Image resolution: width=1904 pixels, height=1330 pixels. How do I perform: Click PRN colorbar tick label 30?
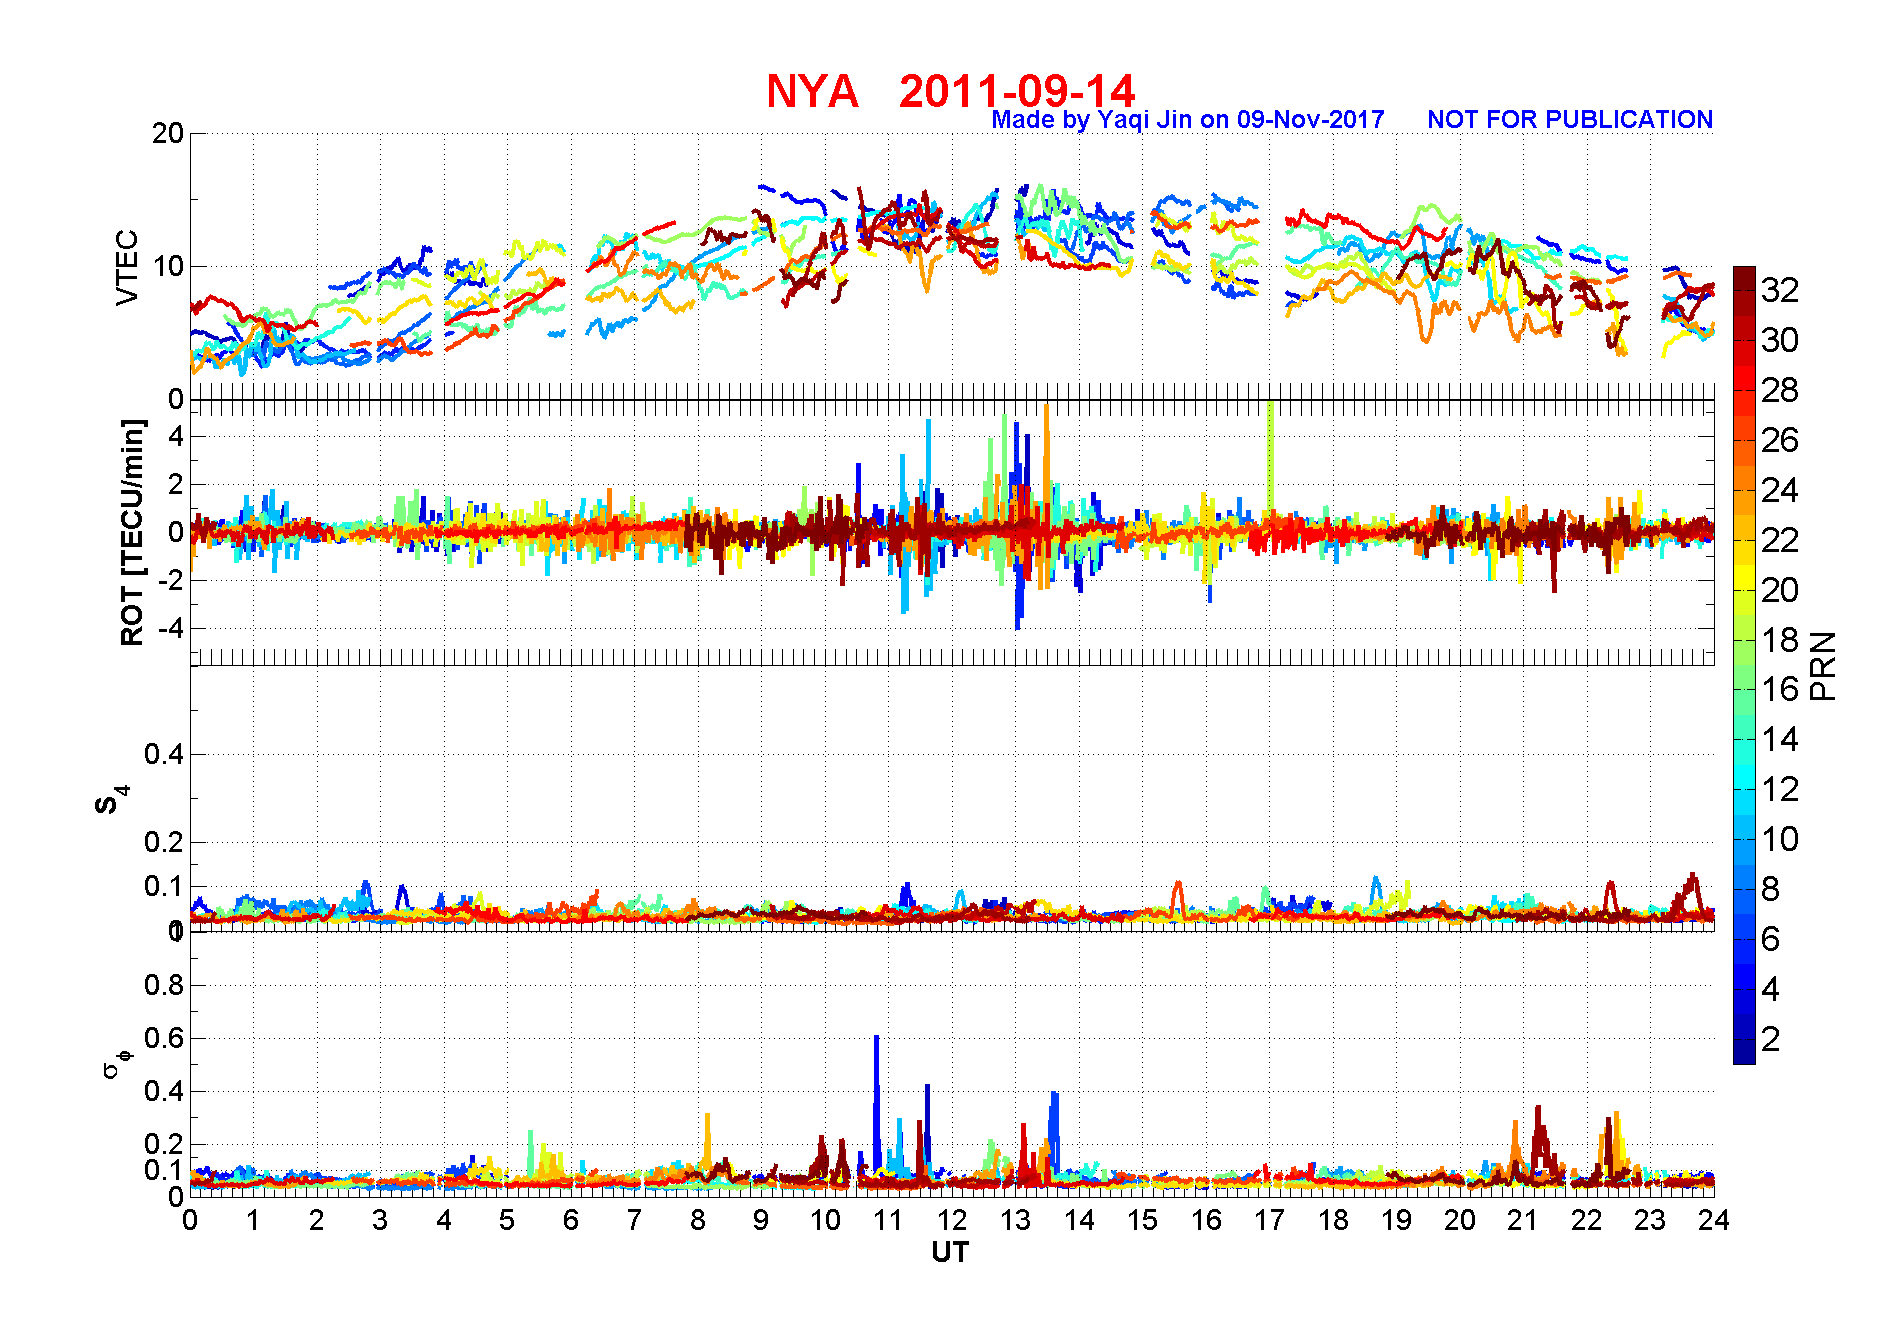1780,340
